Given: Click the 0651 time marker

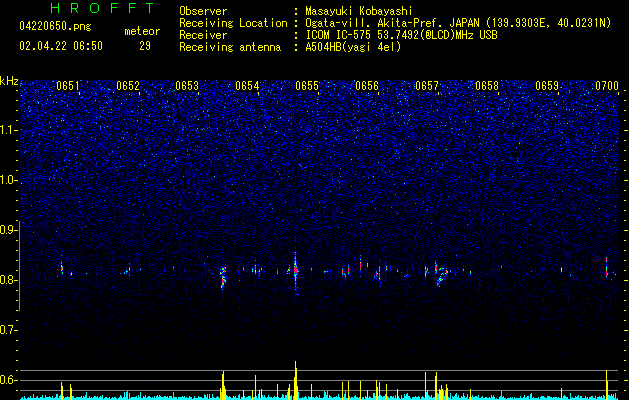Looking at the screenshot, I should click(x=68, y=86).
